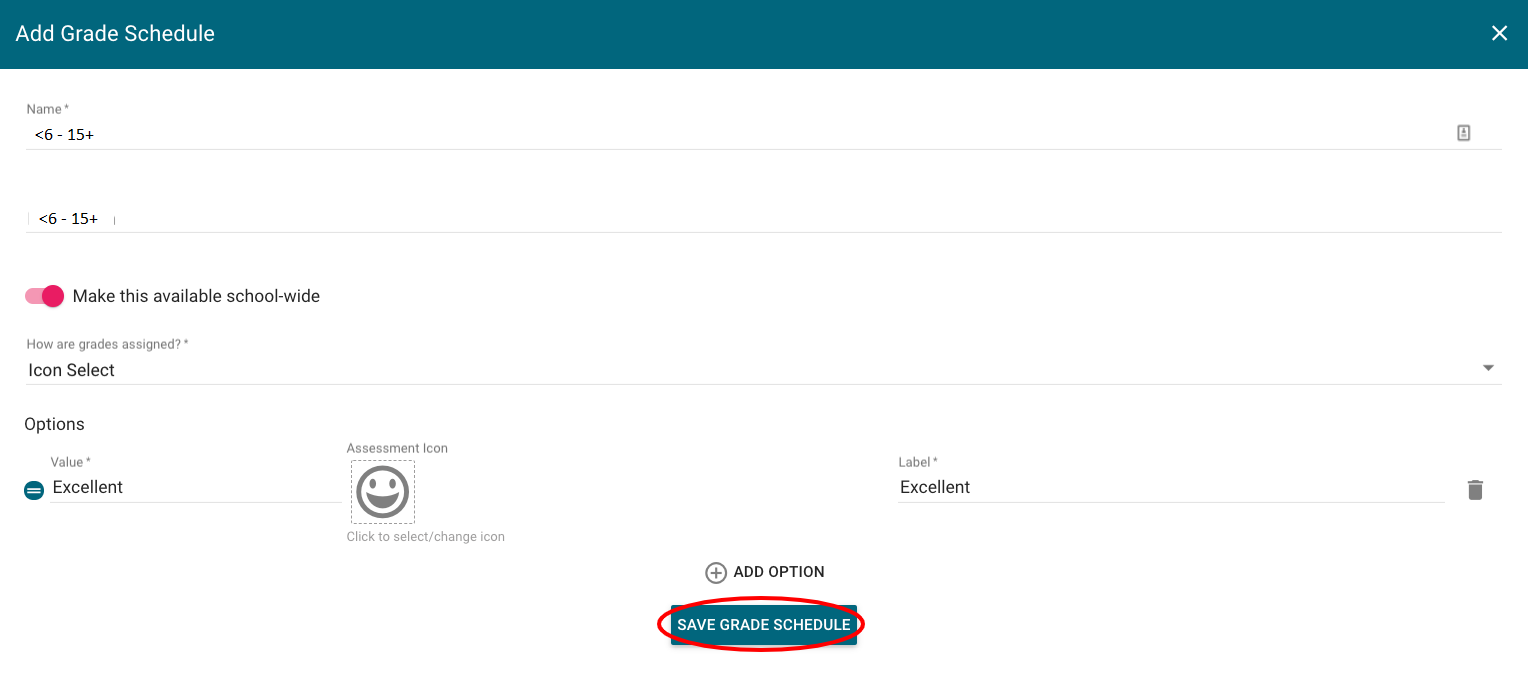Click the 'Make this available school-wide' label
The height and width of the screenshot is (676, 1528).
coord(196,296)
